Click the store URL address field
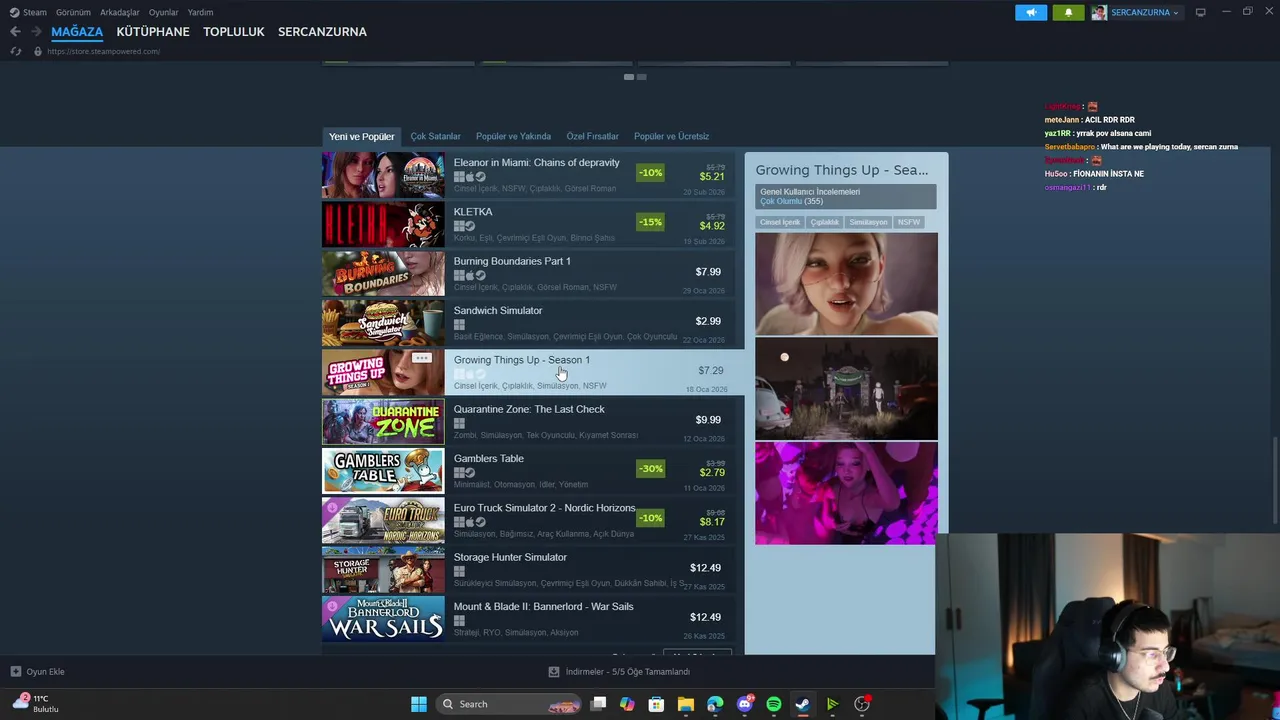Screen dimensions: 1280x720 click(103, 51)
